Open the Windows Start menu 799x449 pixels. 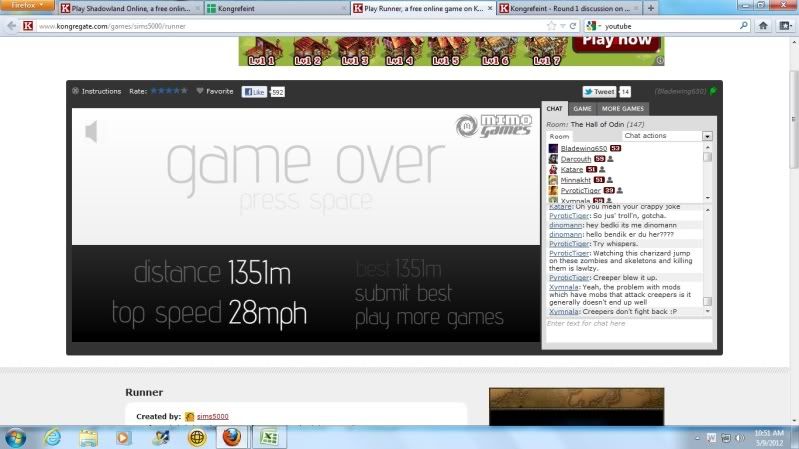[x=15, y=438]
